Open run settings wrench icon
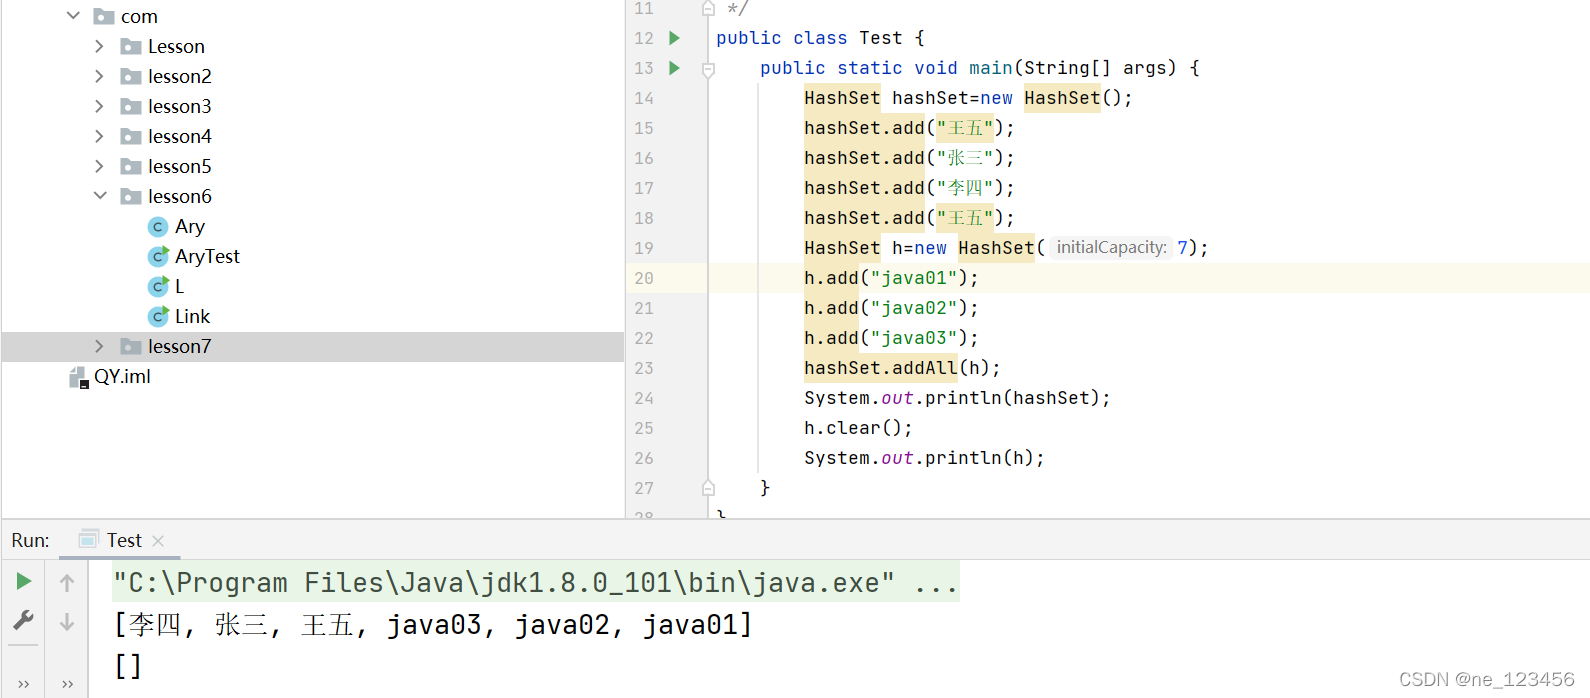This screenshot has height=698, width=1590. click(24, 620)
